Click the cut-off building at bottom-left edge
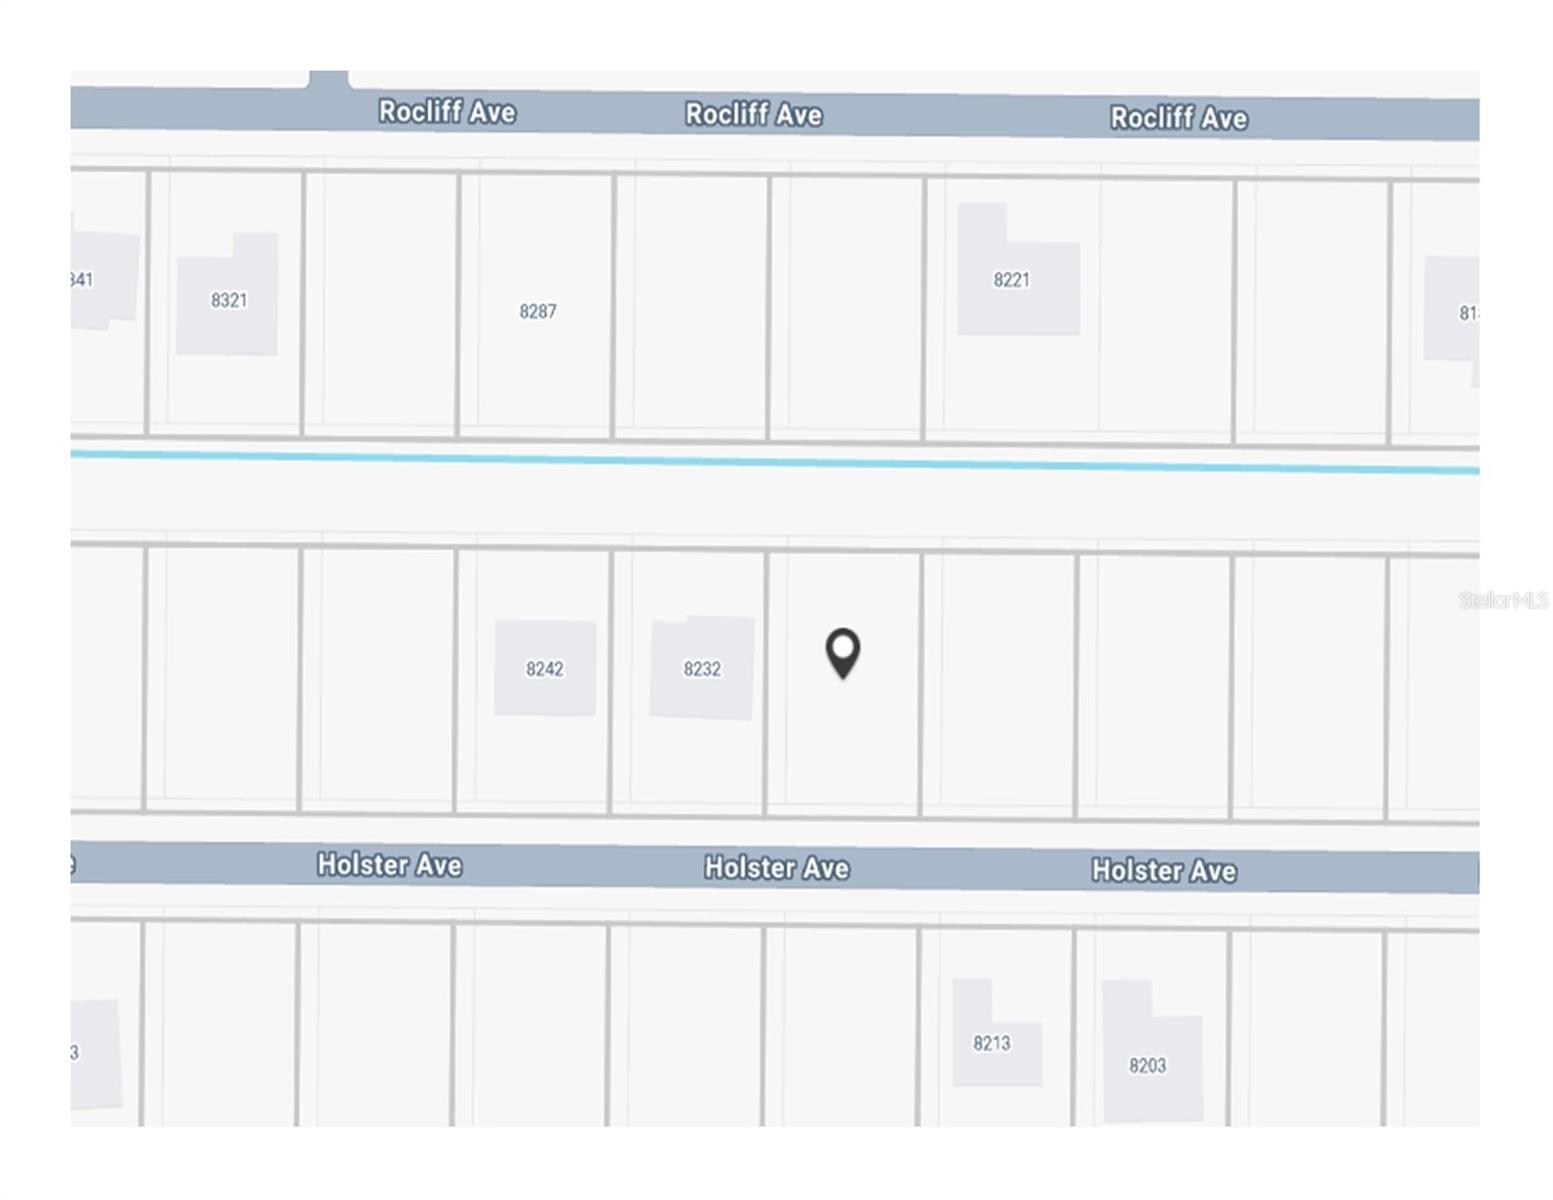This screenshot has height=1200, width=1553. 94,1052
